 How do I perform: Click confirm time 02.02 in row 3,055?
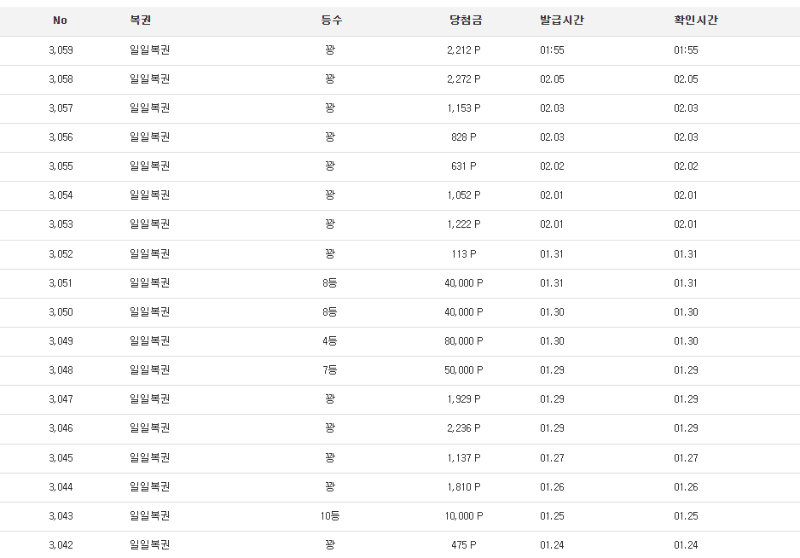[x=686, y=166]
